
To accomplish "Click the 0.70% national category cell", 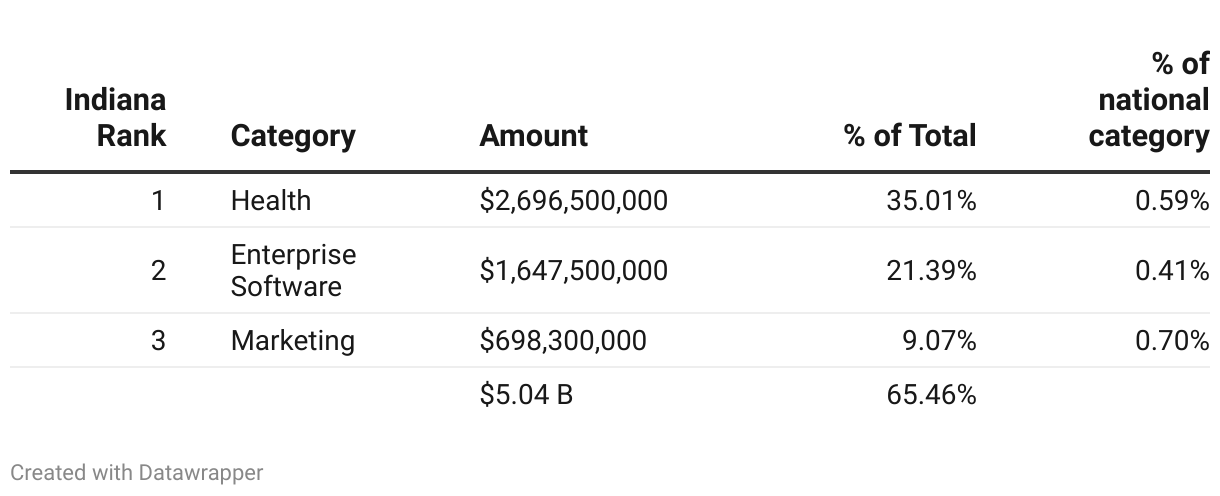I will pyautogui.click(x=1172, y=341).
